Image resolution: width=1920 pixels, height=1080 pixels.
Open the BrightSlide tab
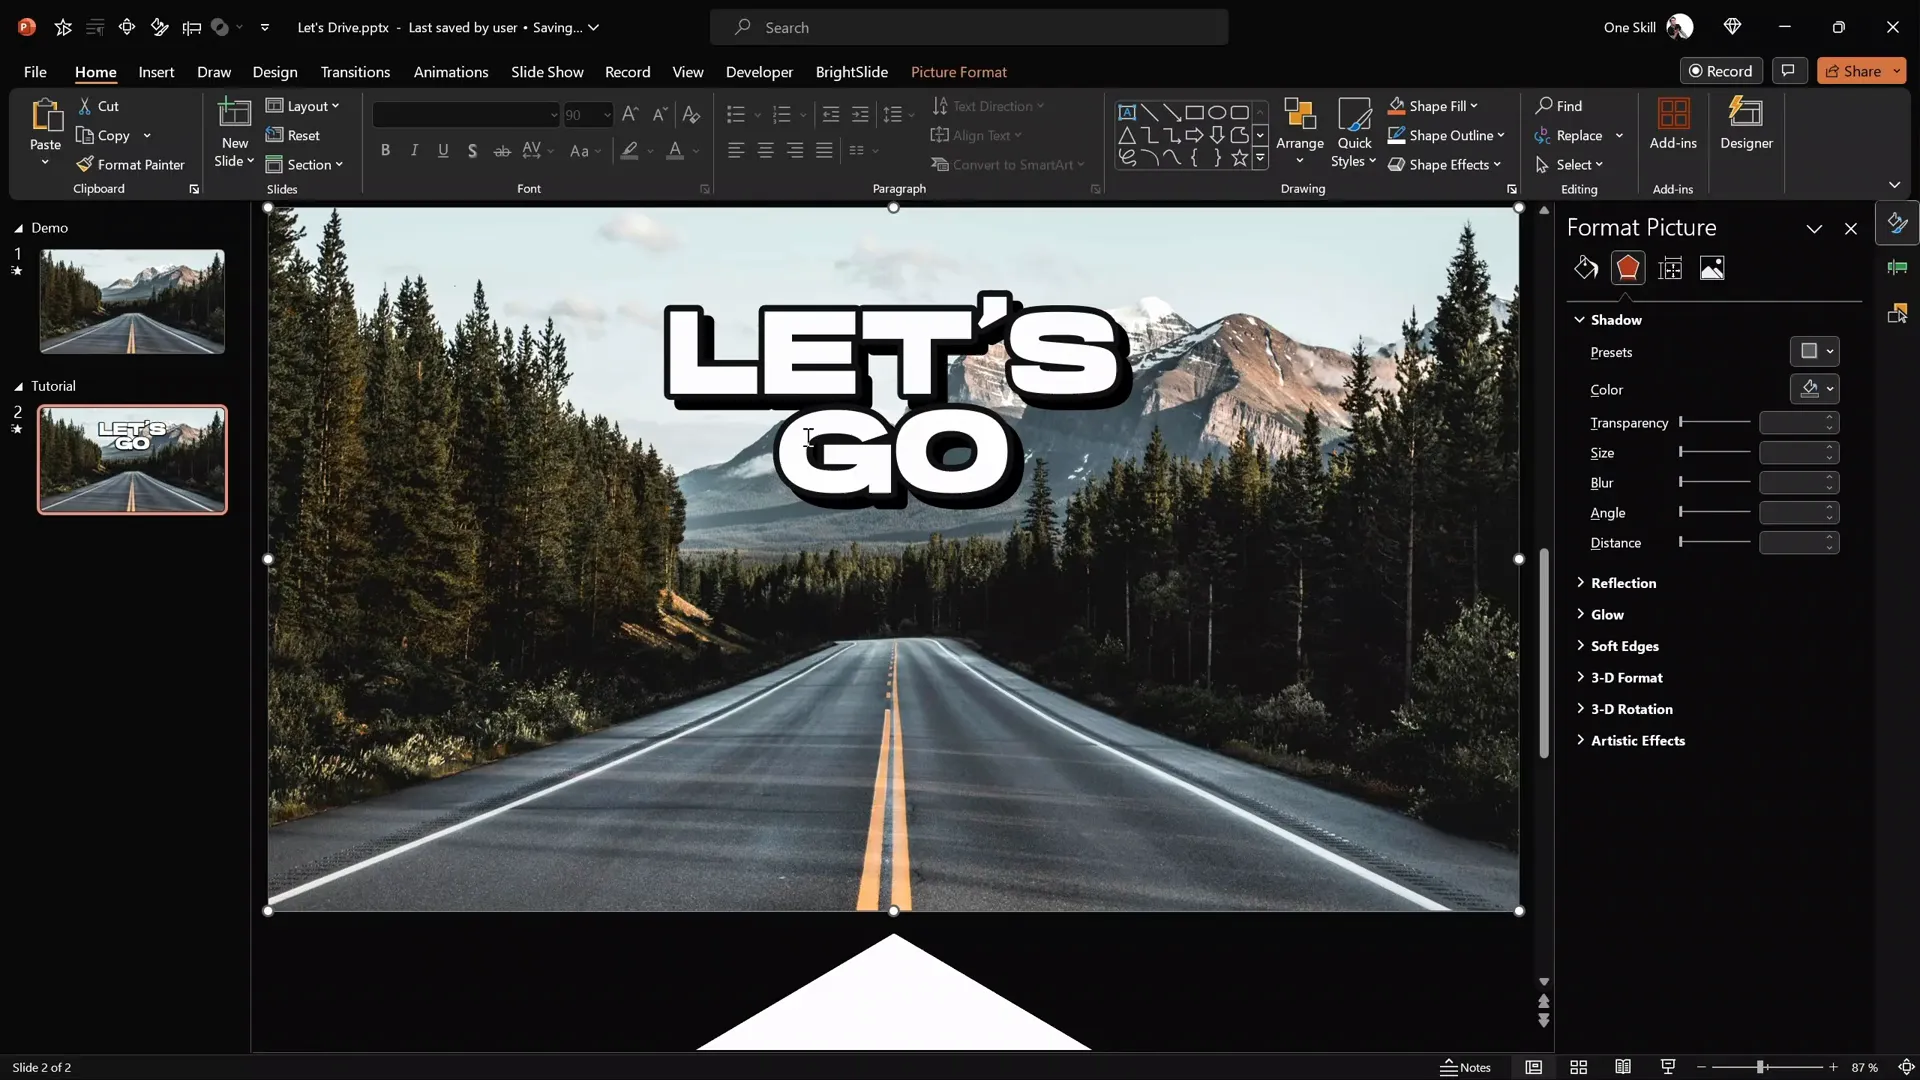point(852,72)
